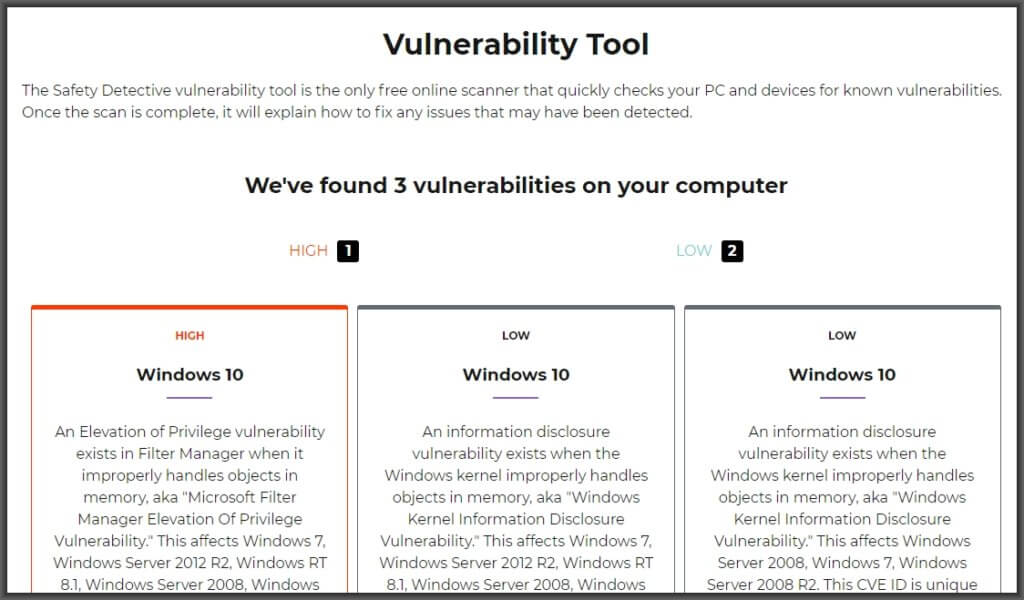Click the orange top border of the HIGH card
This screenshot has width=1024, height=600.
click(190, 307)
